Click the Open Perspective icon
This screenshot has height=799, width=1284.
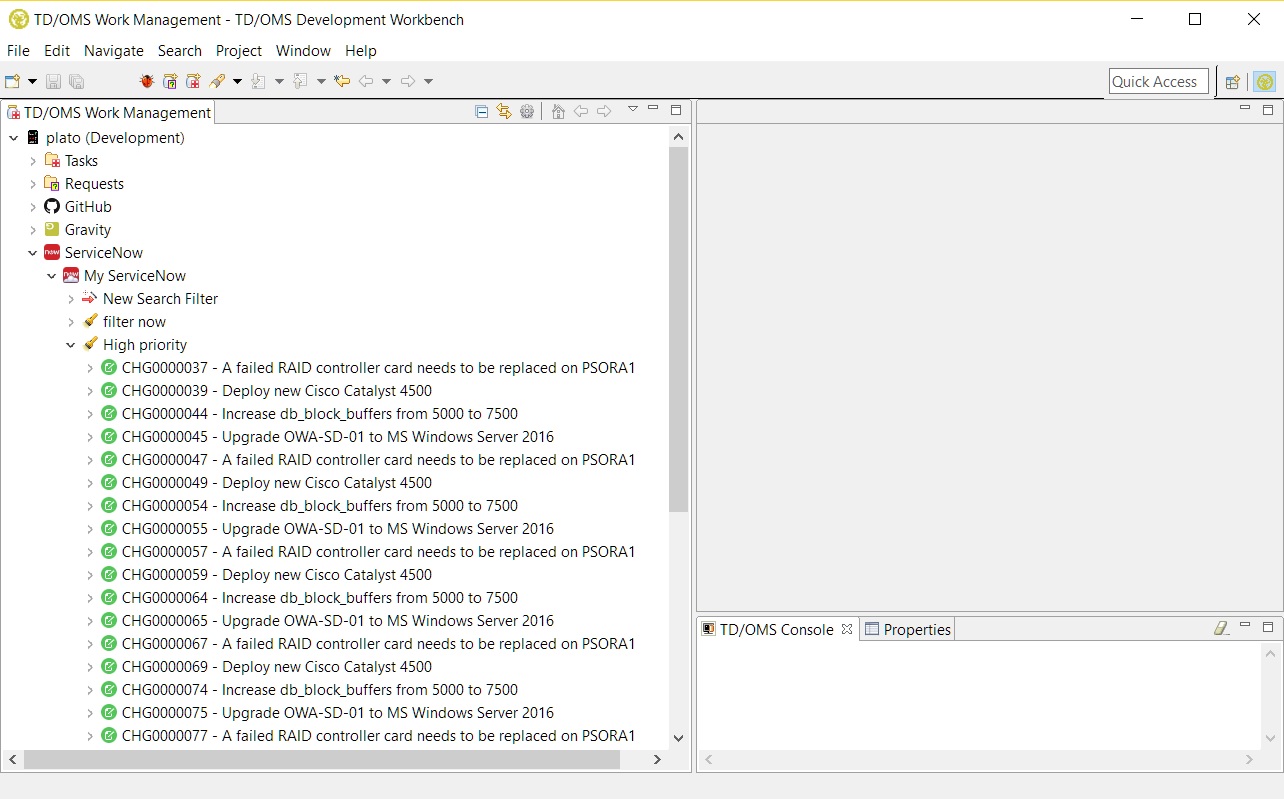pyautogui.click(x=1233, y=82)
